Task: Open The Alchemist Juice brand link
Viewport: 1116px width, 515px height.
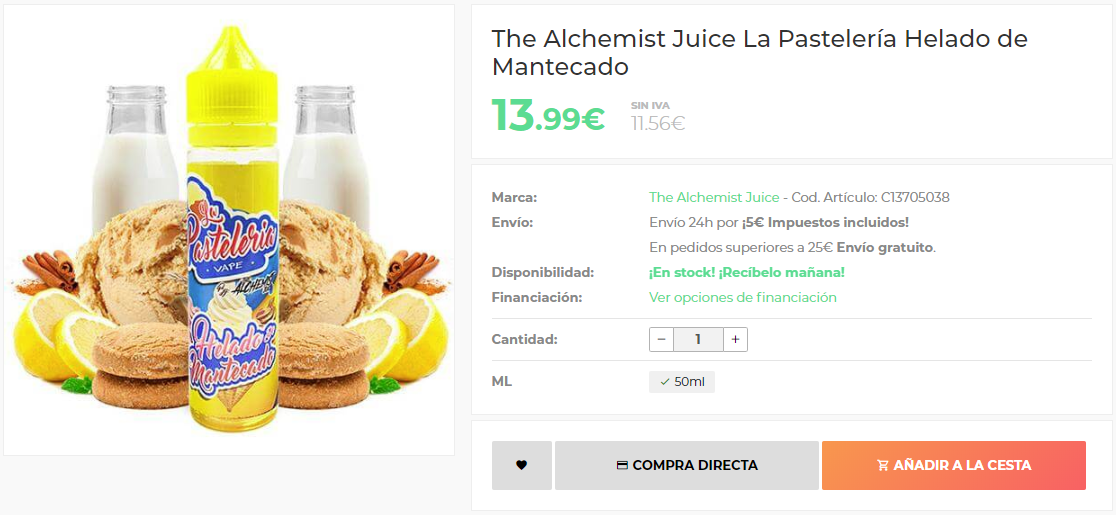Action: tap(714, 197)
